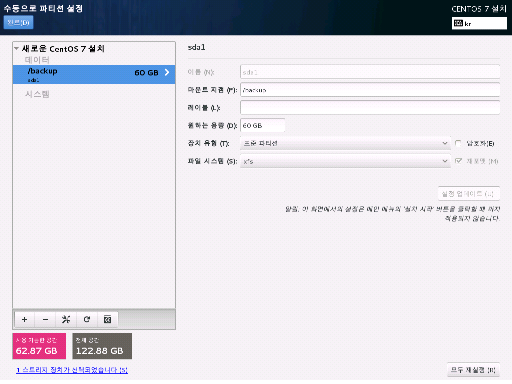The width and height of the screenshot is (512, 384).
Task: Click the mount point field showing /backup
Action: click(370, 90)
